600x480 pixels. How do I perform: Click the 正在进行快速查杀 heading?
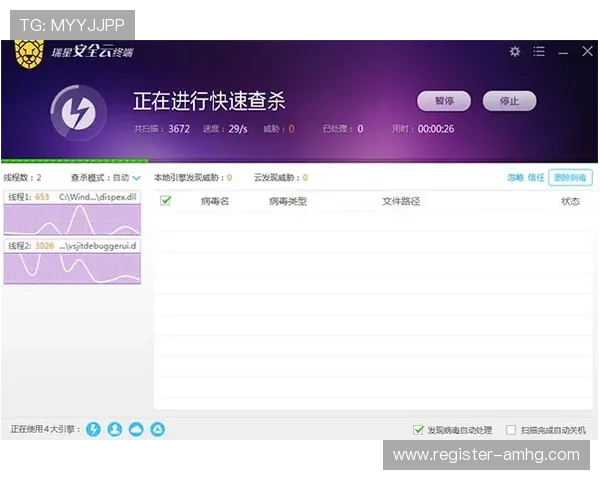click(x=209, y=101)
